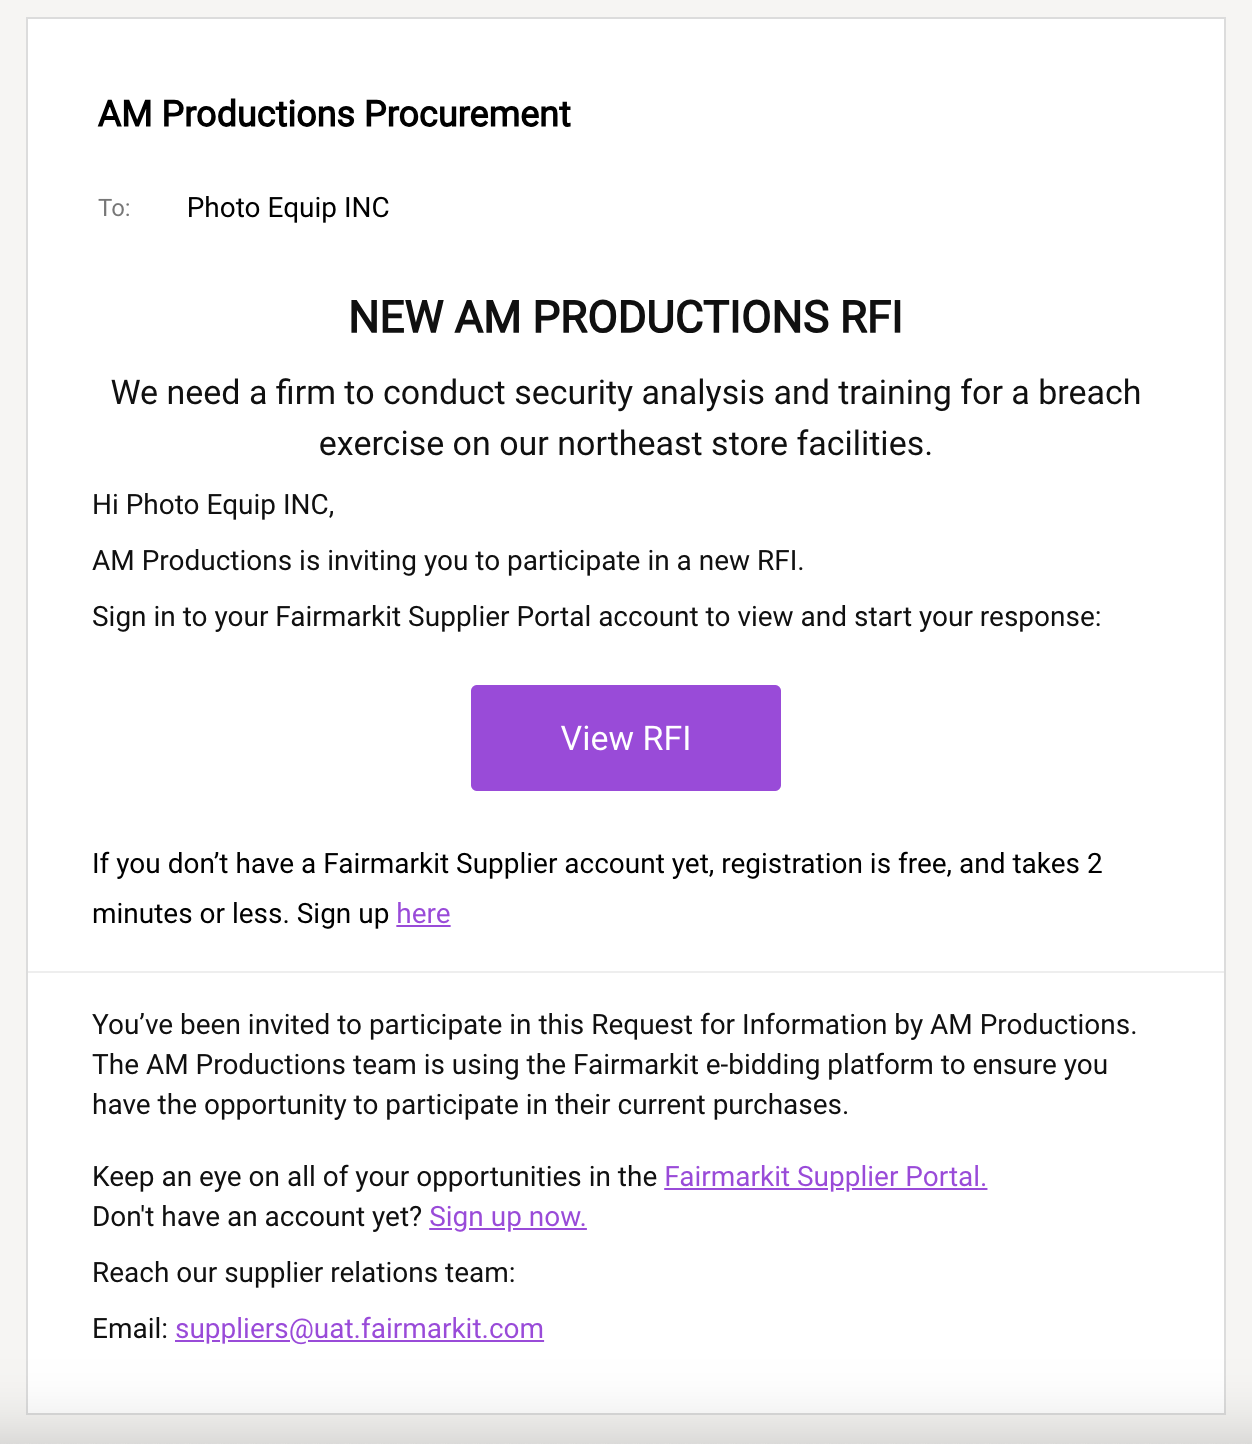Viewport: 1252px width, 1444px height.
Task: Click the 'registration is free' paragraph
Action: point(597,889)
